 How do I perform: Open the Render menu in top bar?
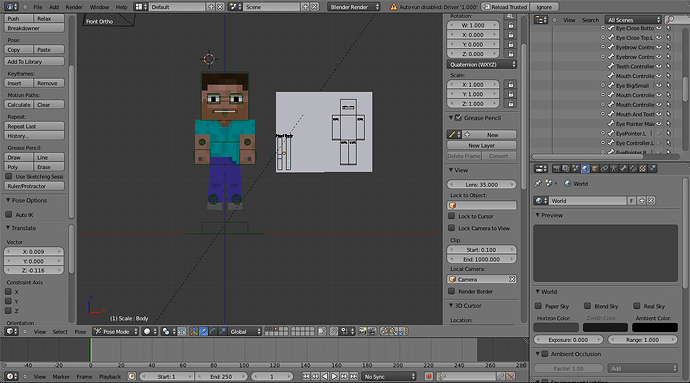(74, 7)
